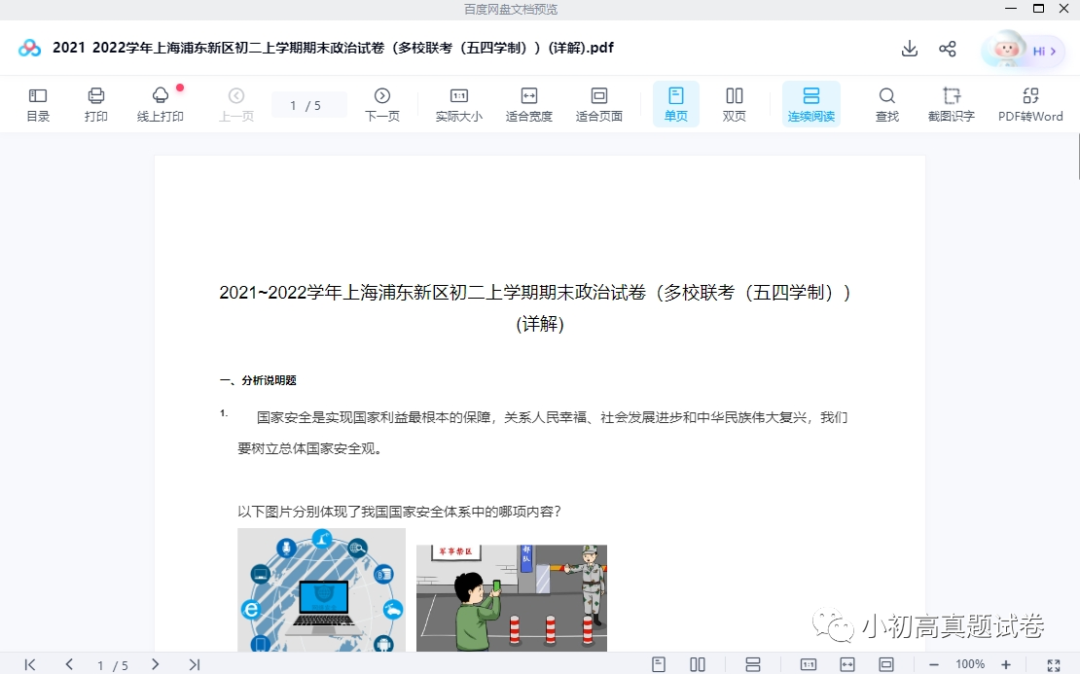
Task: Click fit page icon in bottom bar
Action: pos(886,664)
